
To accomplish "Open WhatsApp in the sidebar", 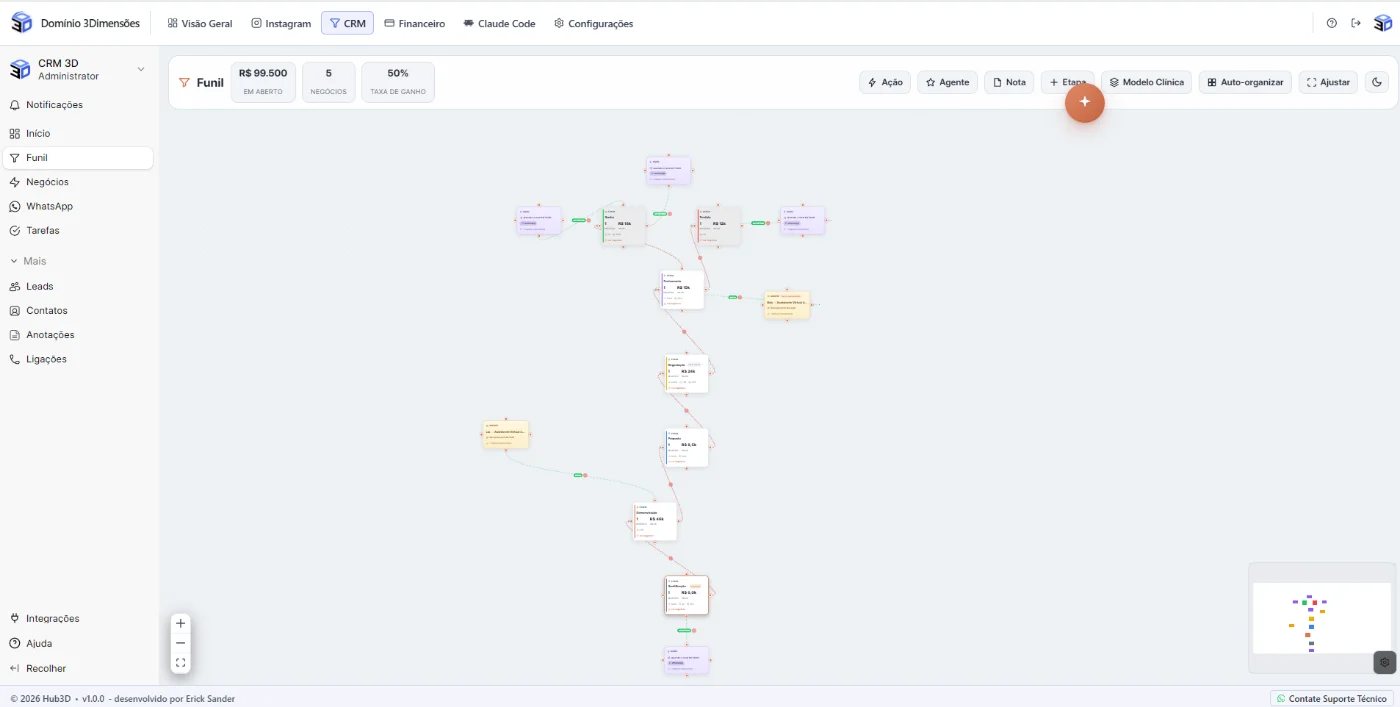I will coord(79,206).
